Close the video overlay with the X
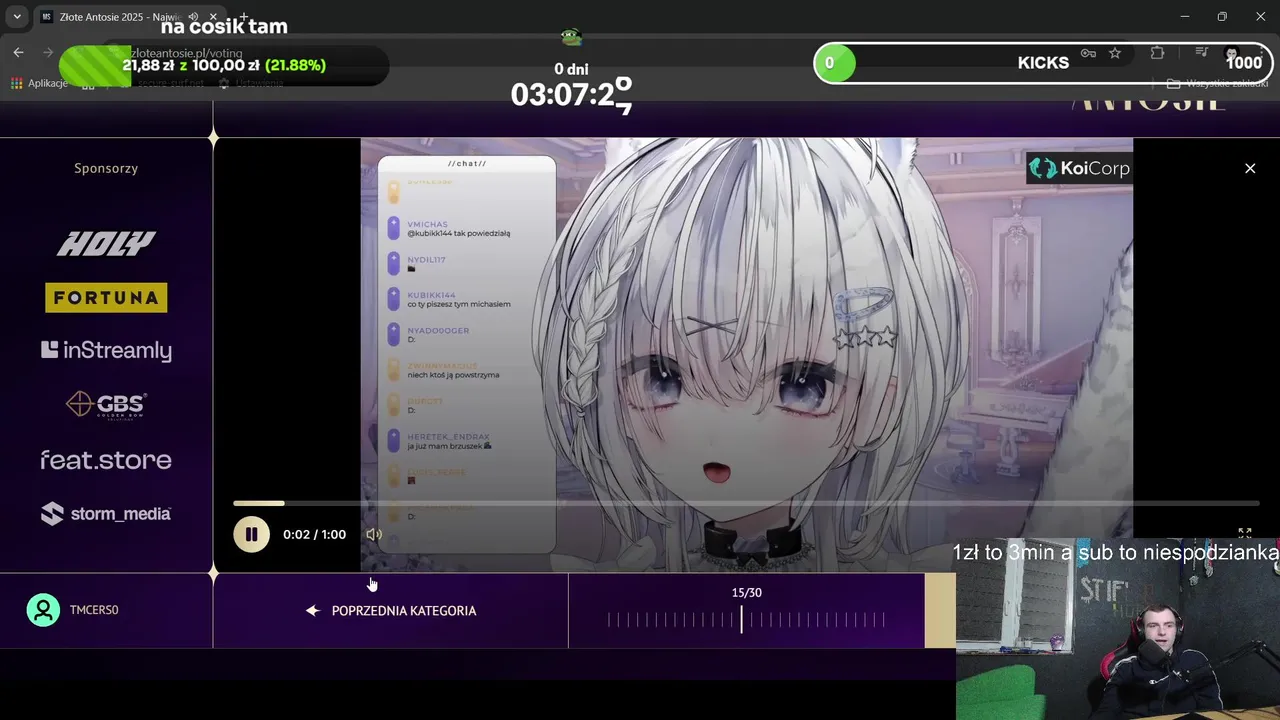 [x=1250, y=168]
